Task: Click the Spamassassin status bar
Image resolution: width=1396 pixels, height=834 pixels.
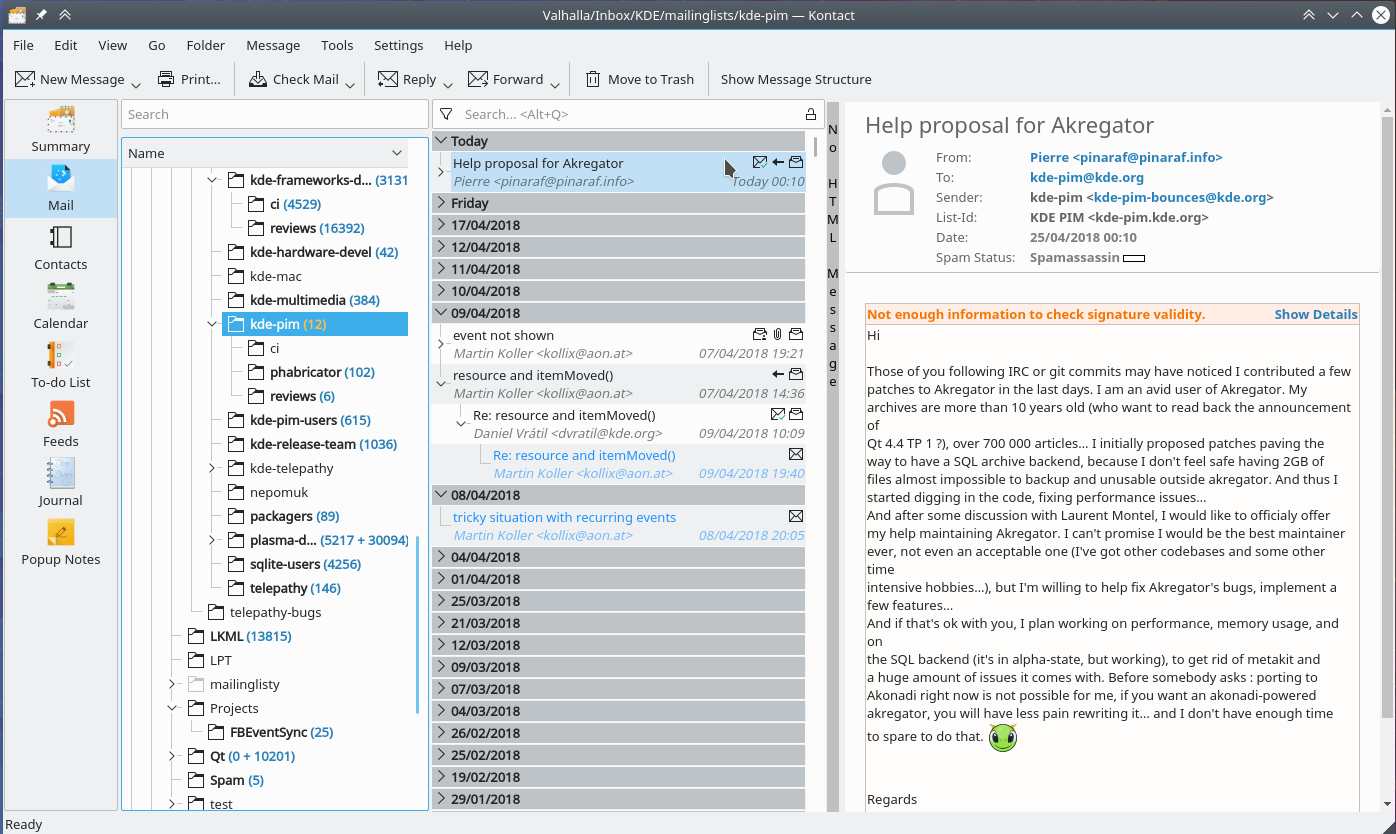Action: click(1134, 258)
